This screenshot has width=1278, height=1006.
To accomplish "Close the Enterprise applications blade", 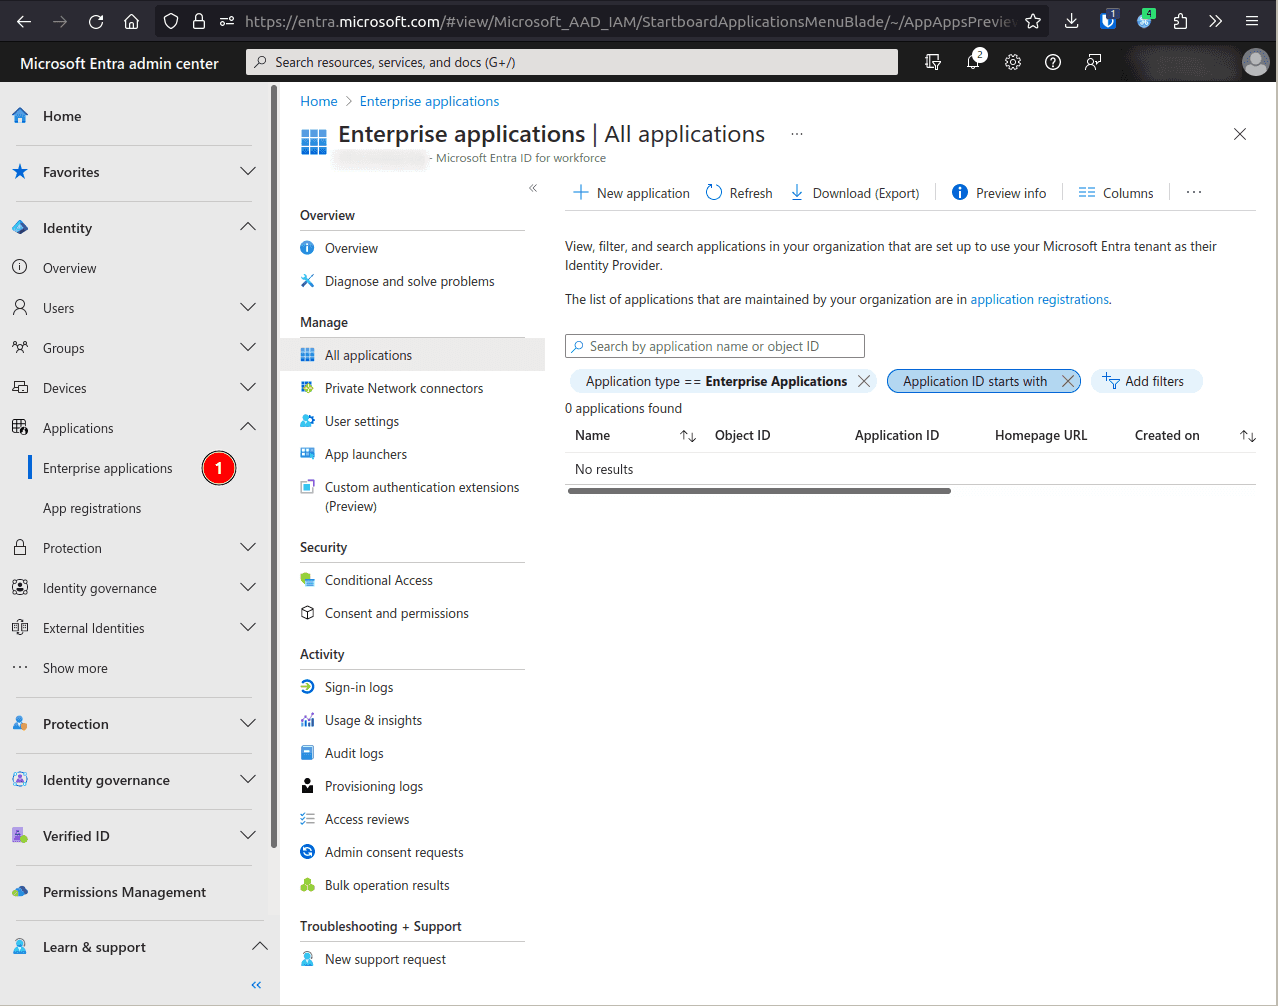I will click(1240, 134).
